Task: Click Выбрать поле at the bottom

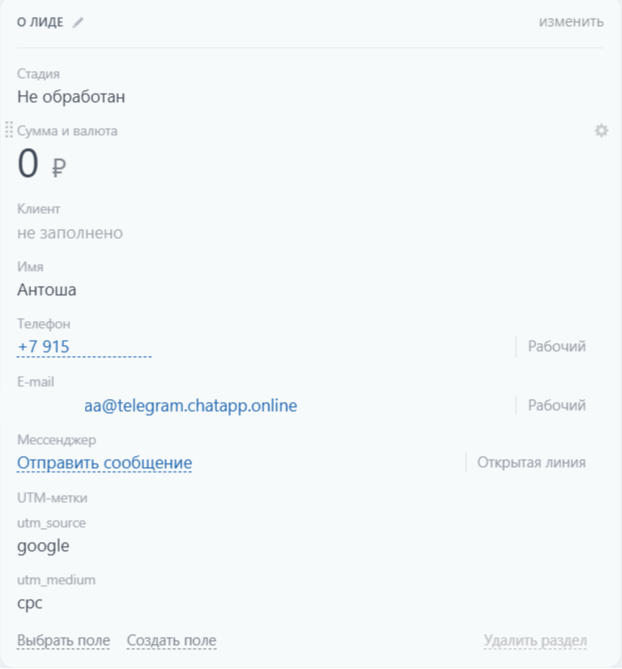Action: 63,640
